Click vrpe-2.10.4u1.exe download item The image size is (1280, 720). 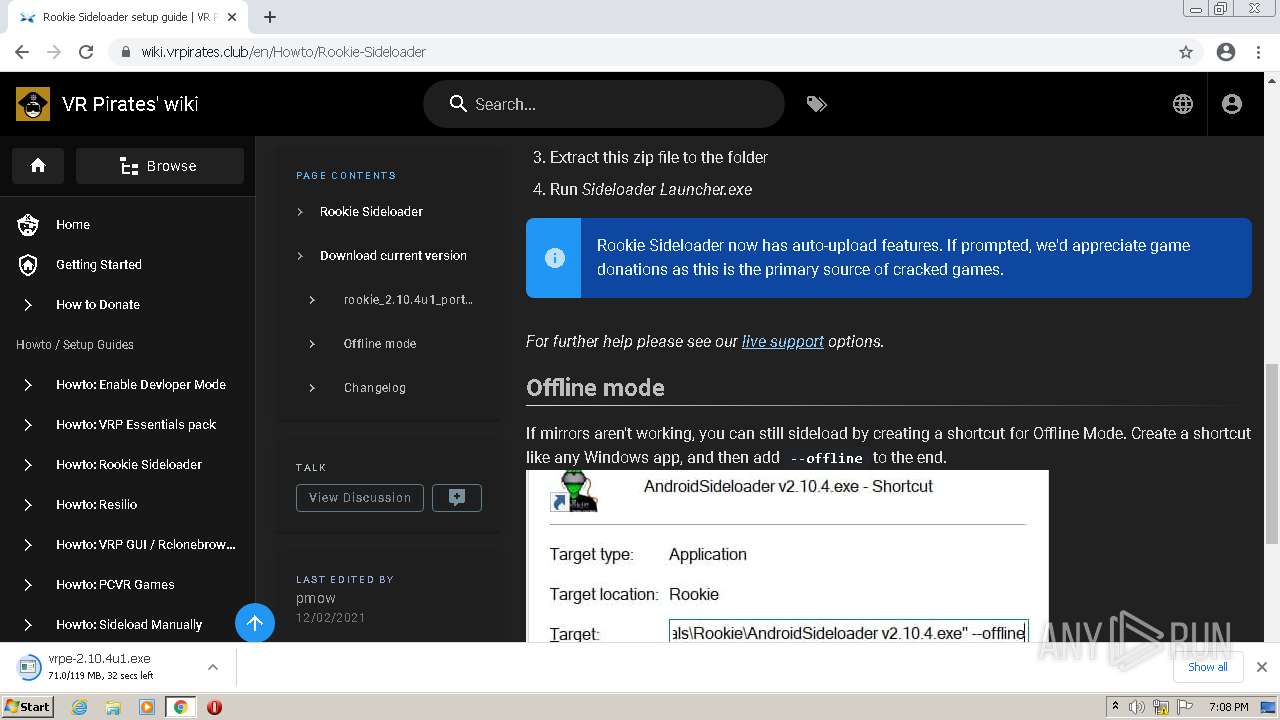click(x=99, y=667)
